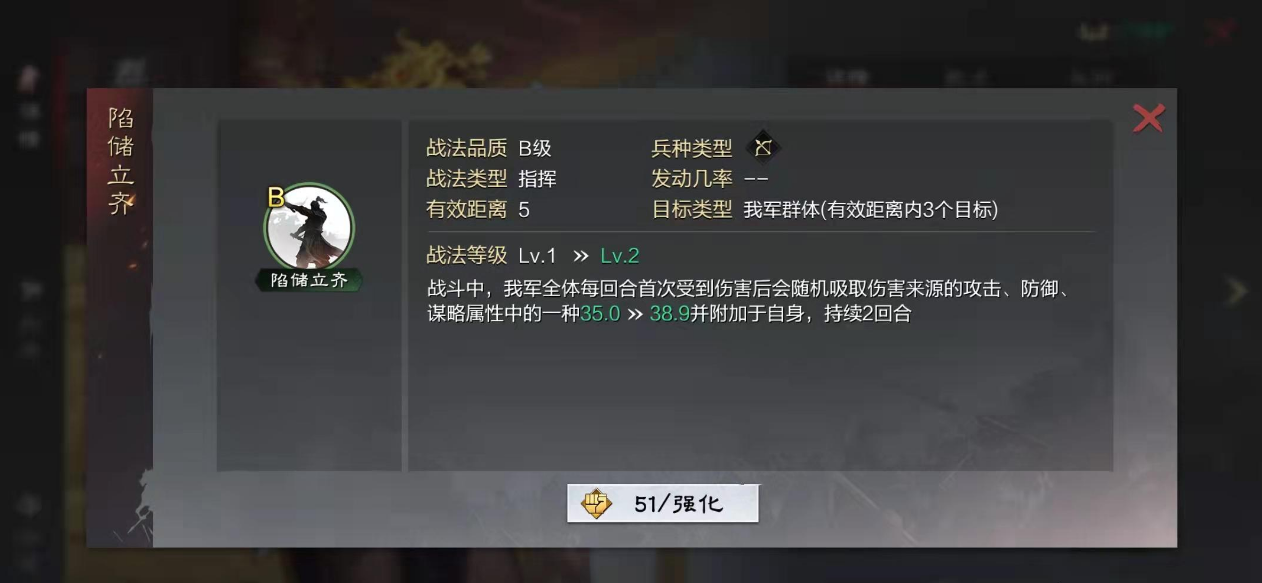The height and width of the screenshot is (583, 1262).
Task: Tap the golden fist icon on 强化
Action: coord(597,504)
